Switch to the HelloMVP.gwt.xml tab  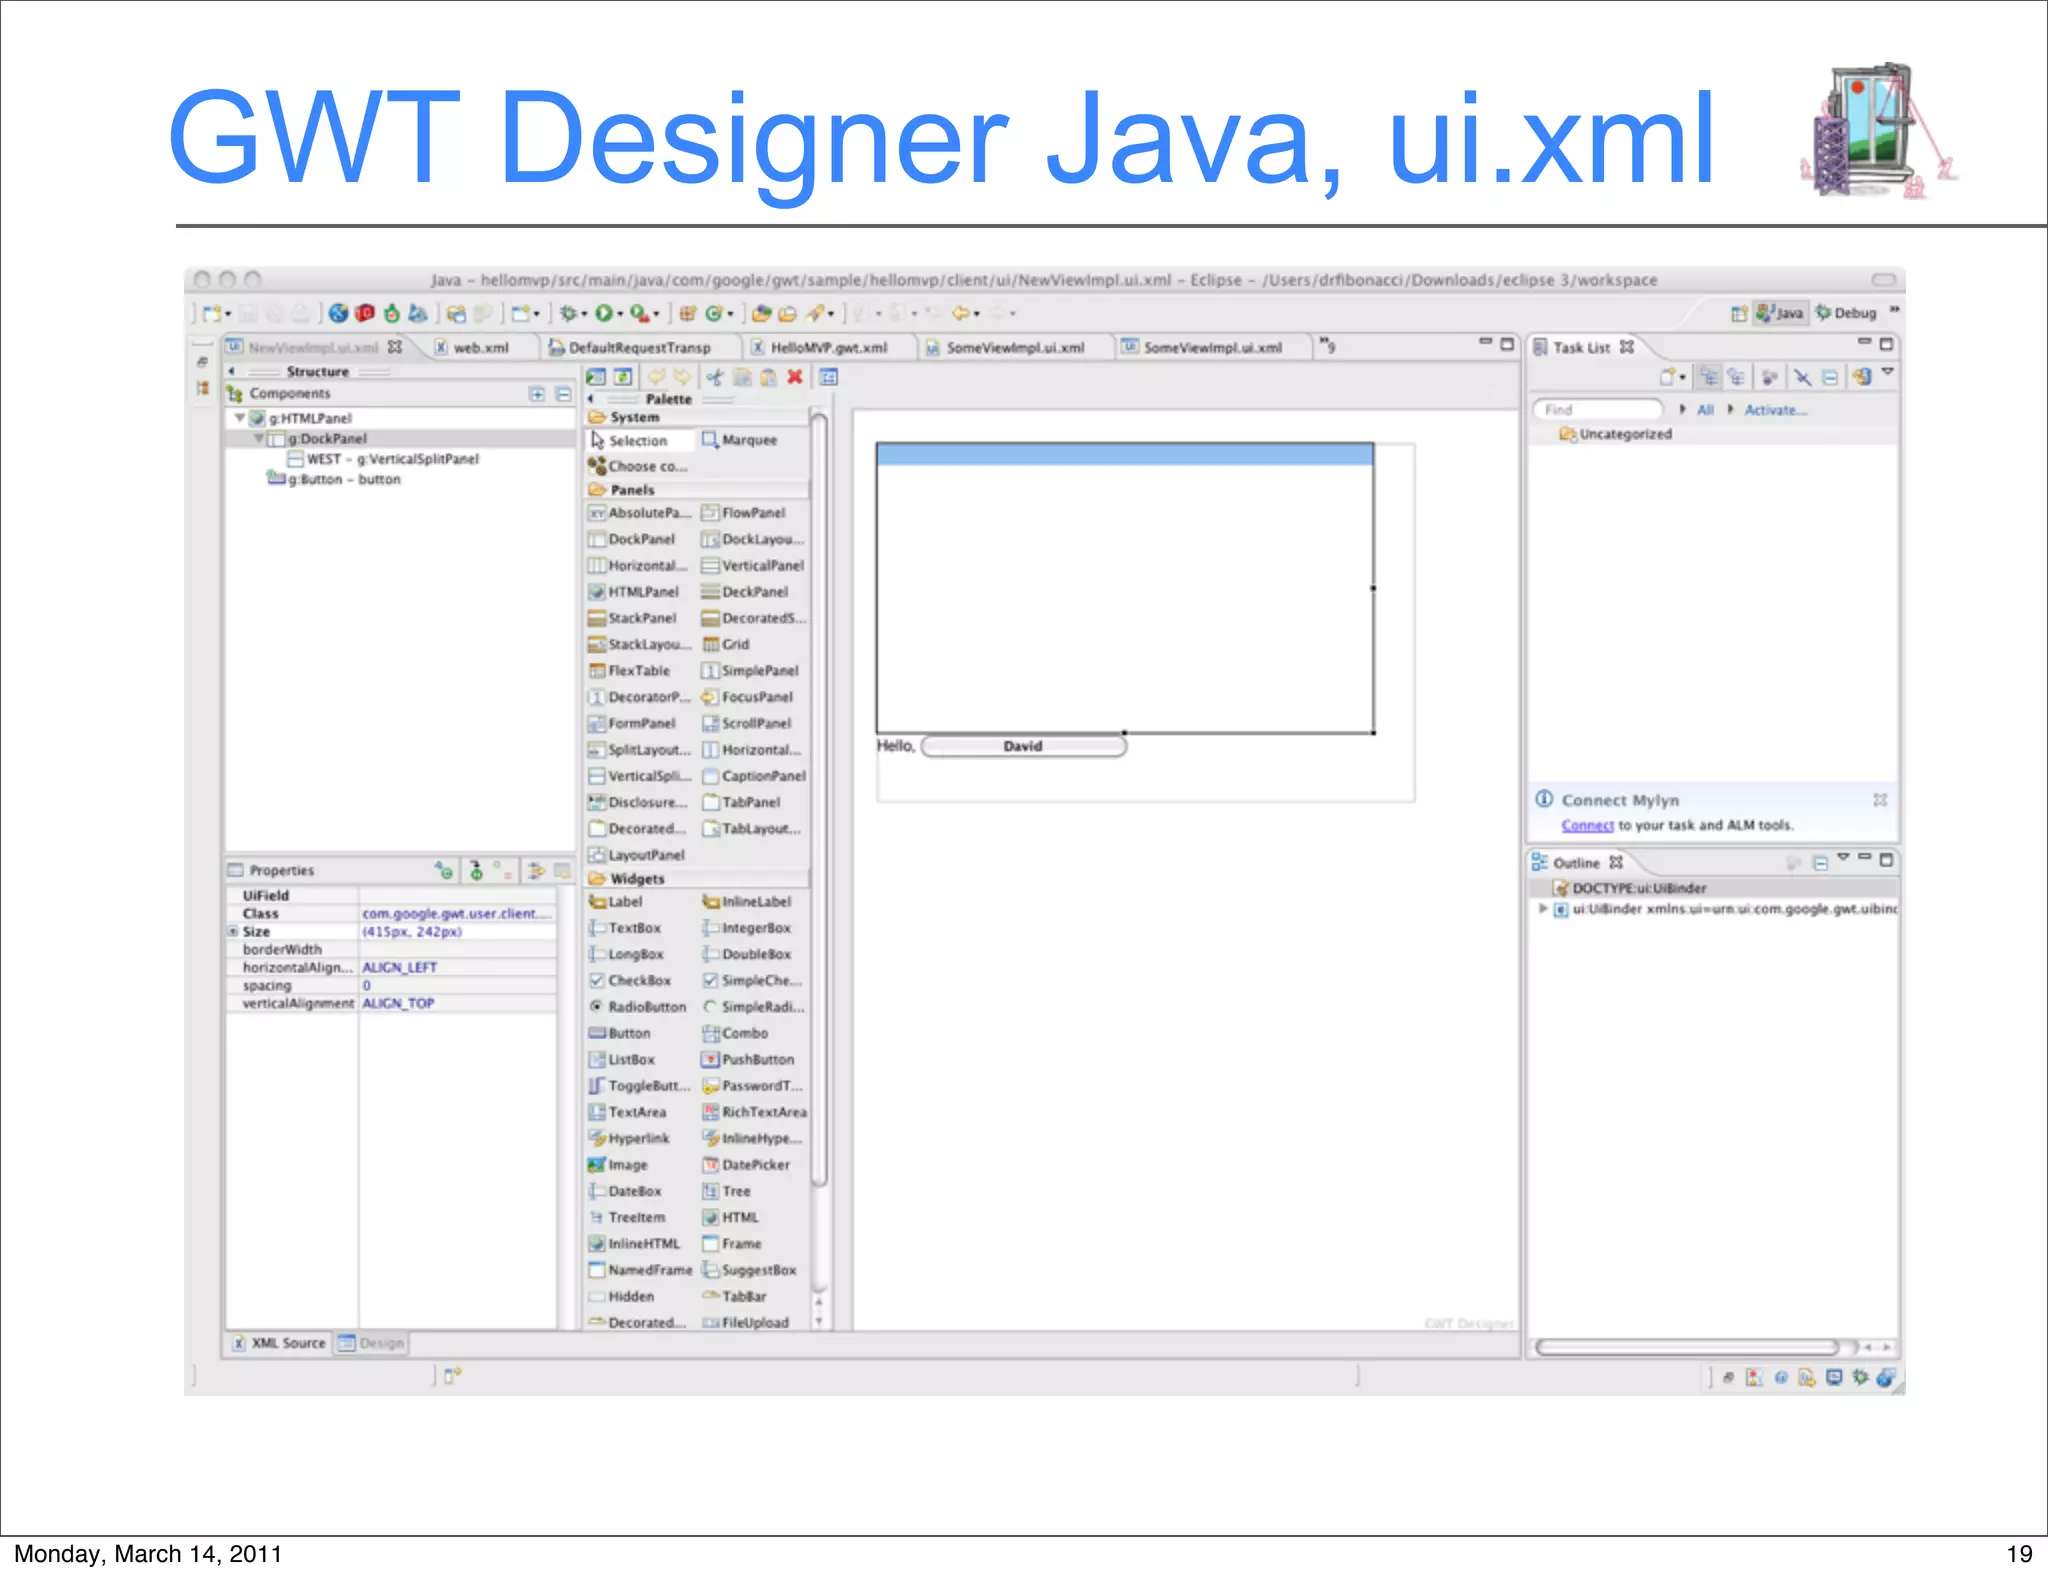pyautogui.click(x=819, y=347)
